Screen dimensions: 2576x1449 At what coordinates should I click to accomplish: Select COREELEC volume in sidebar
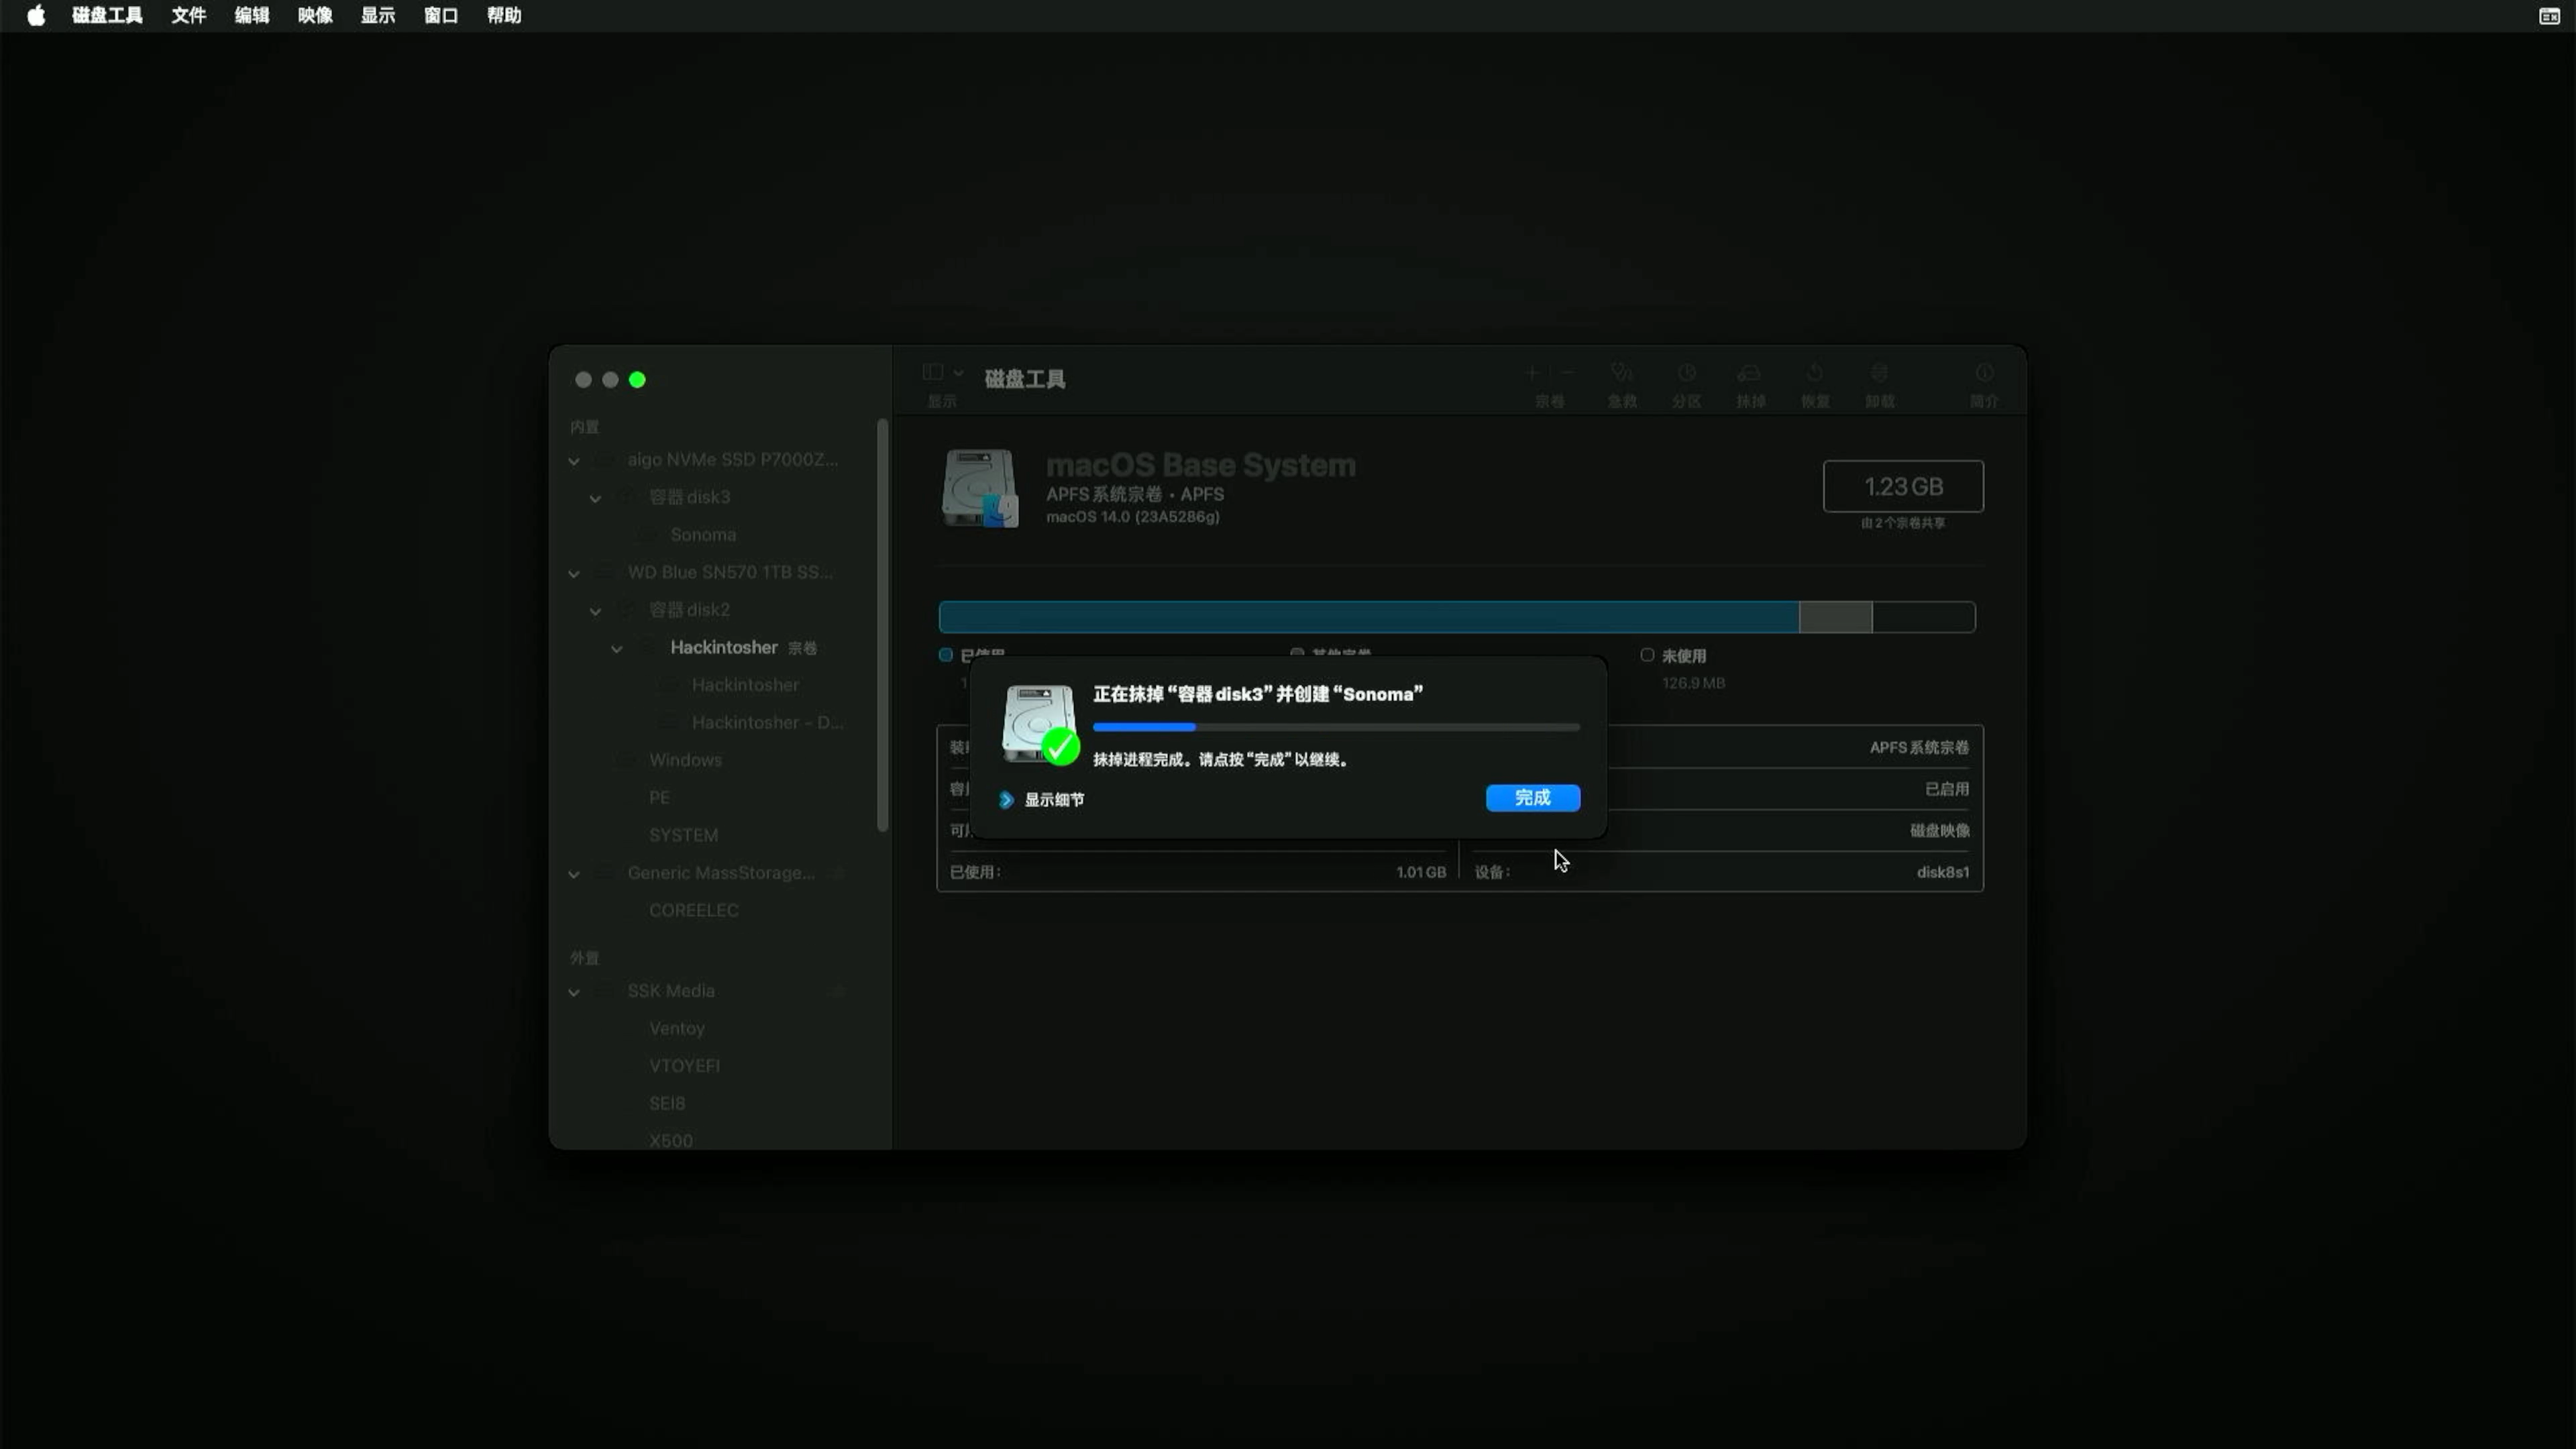[x=693, y=910]
